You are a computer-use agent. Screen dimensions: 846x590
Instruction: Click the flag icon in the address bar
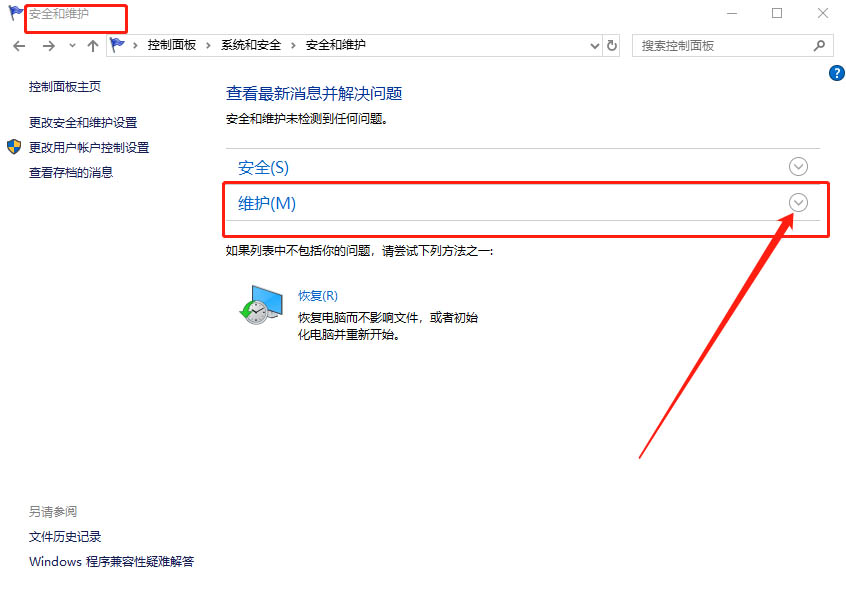[x=118, y=46]
